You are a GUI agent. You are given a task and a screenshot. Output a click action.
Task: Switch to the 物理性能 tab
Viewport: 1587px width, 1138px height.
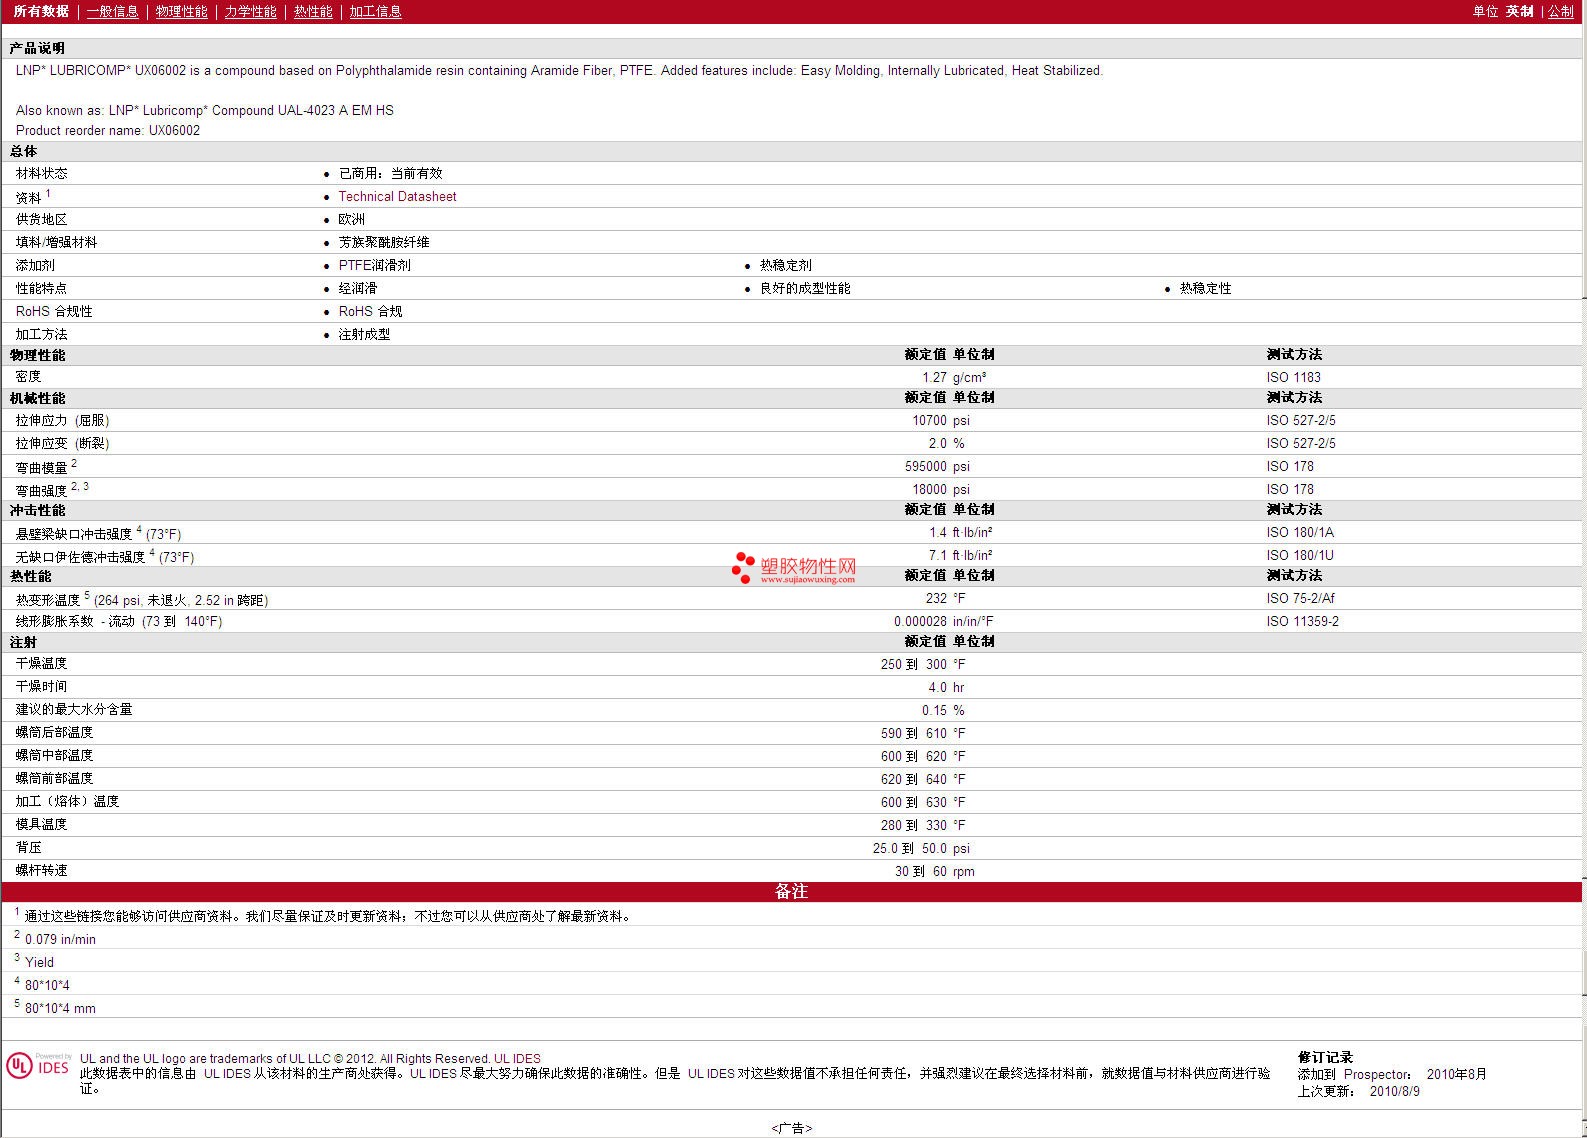point(181,11)
